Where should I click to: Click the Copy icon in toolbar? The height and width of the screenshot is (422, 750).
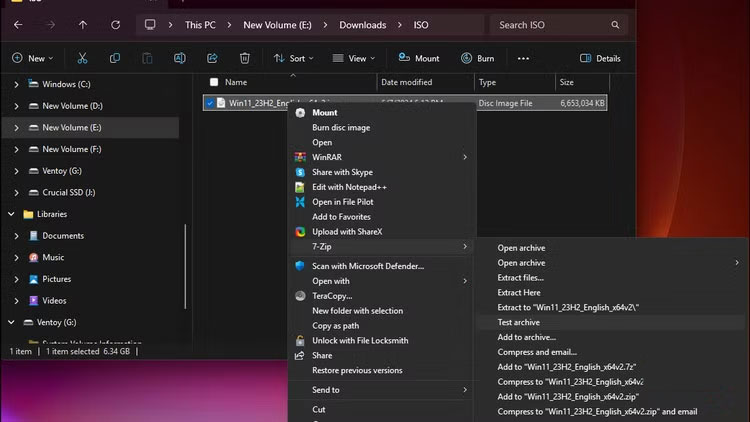pos(115,58)
